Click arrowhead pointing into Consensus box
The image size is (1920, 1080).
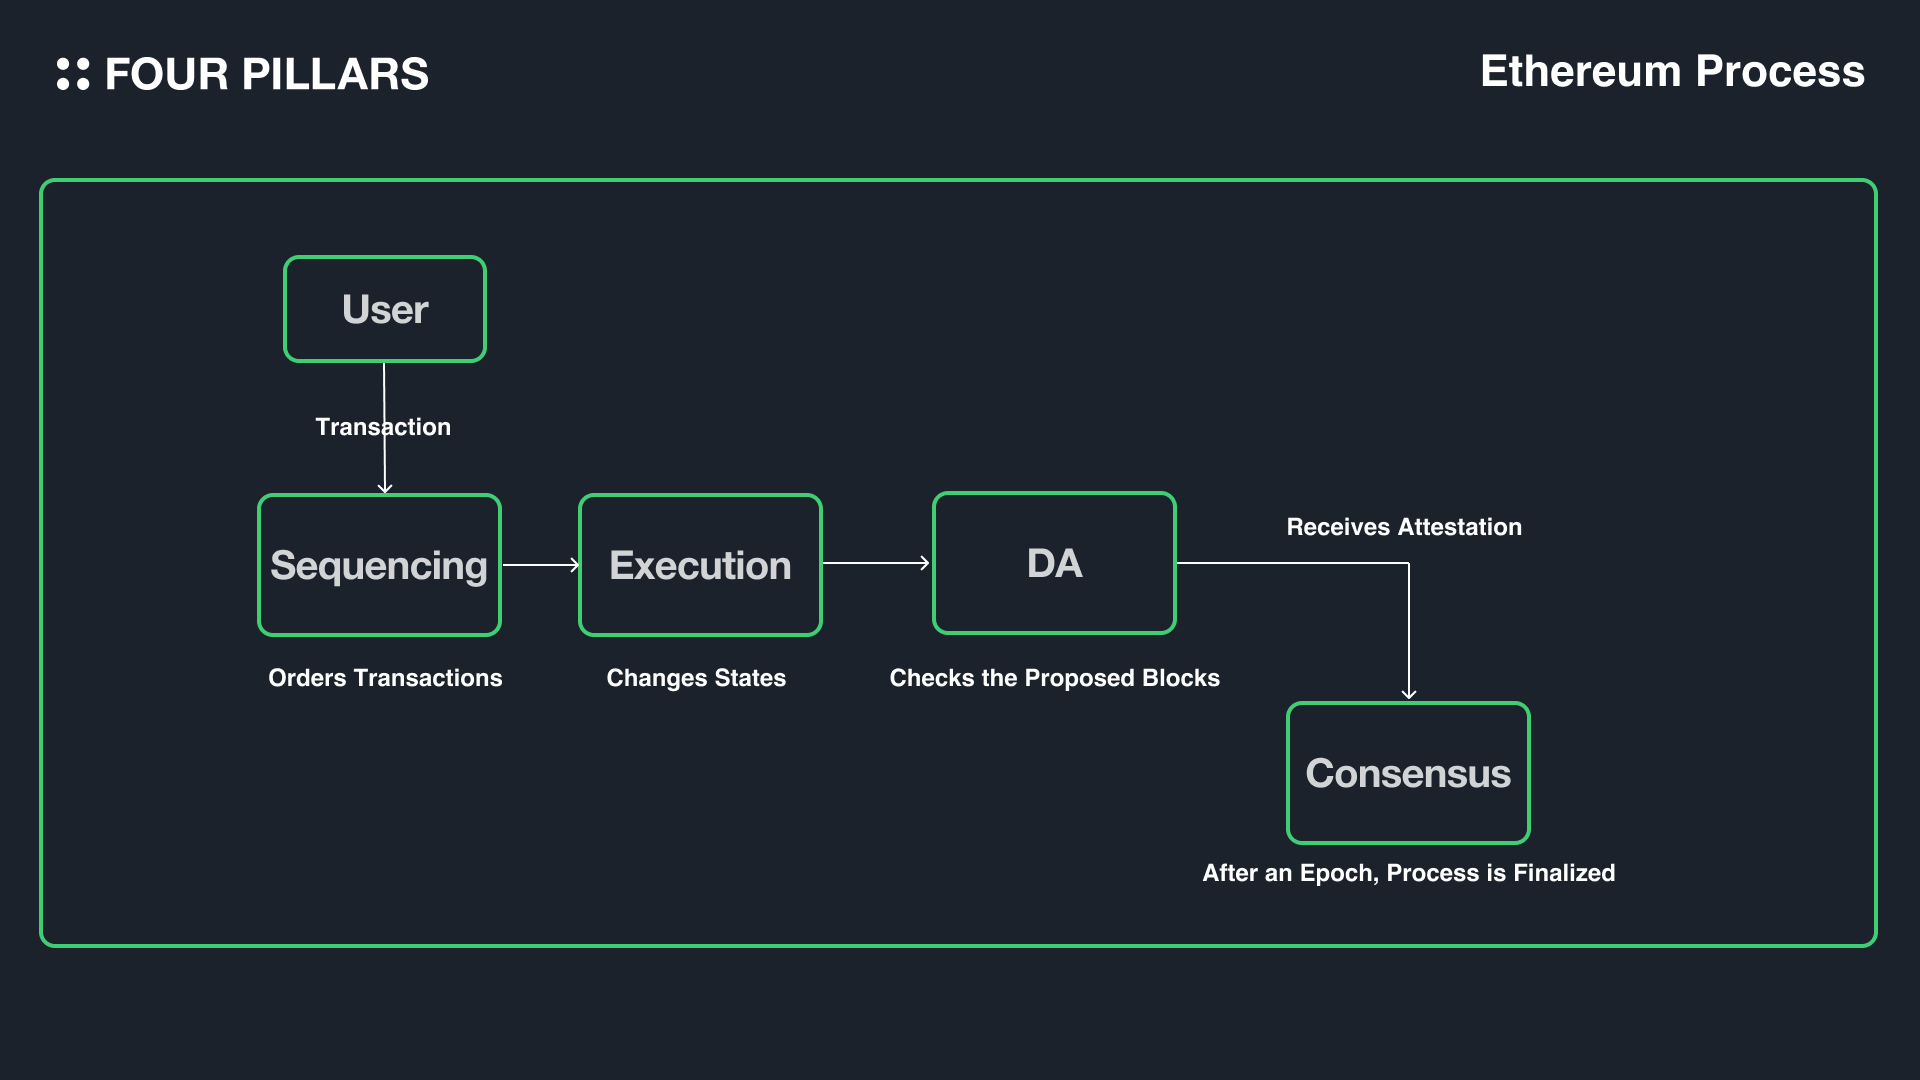tap(1409, 693)
